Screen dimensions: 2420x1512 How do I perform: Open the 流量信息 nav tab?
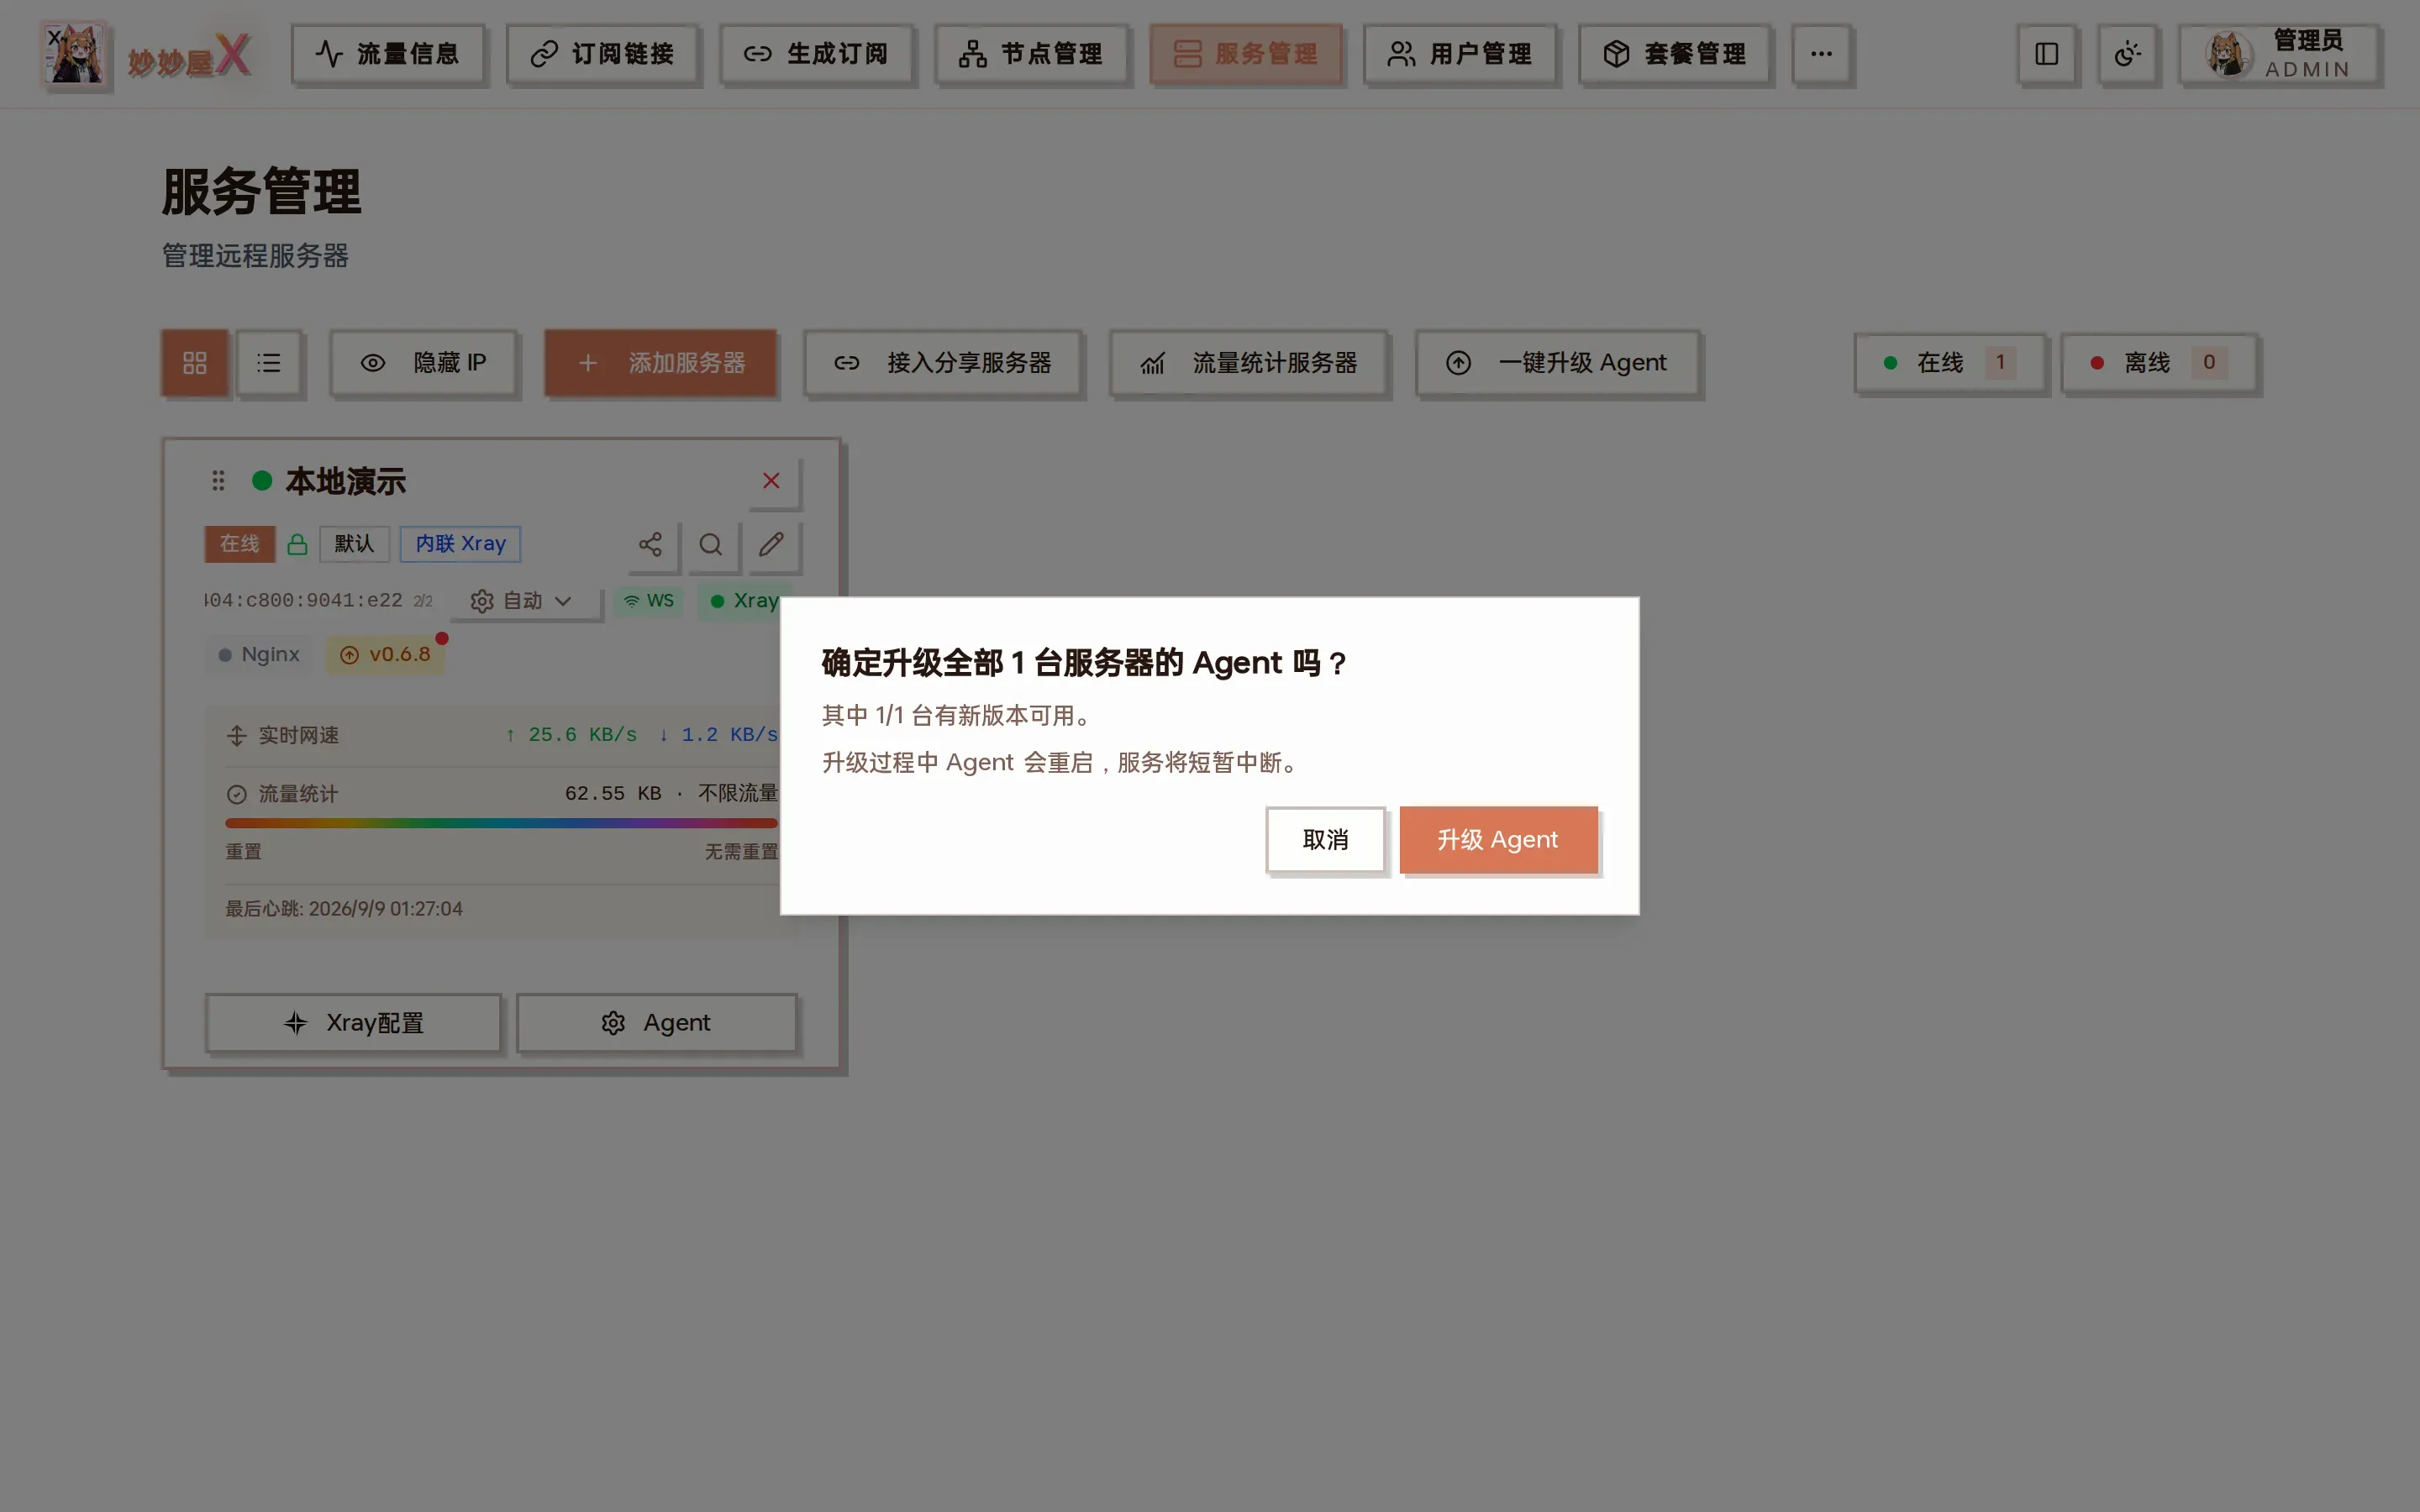387,54
